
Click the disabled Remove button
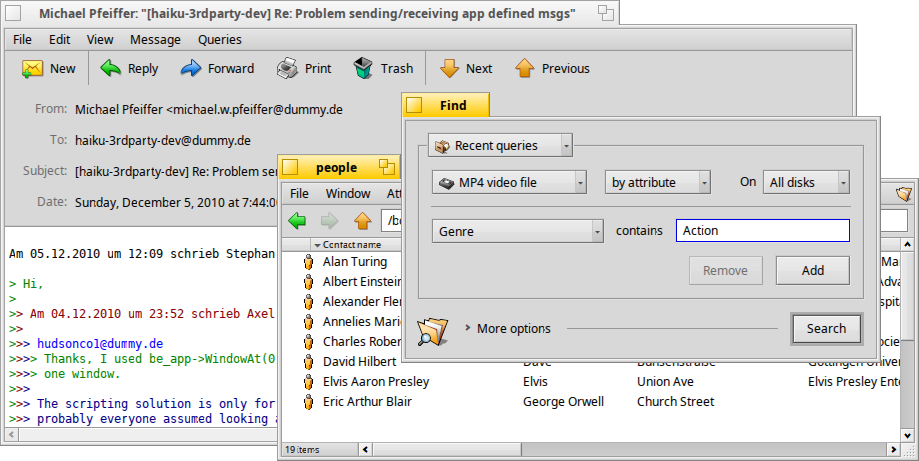tap(725, 271)
